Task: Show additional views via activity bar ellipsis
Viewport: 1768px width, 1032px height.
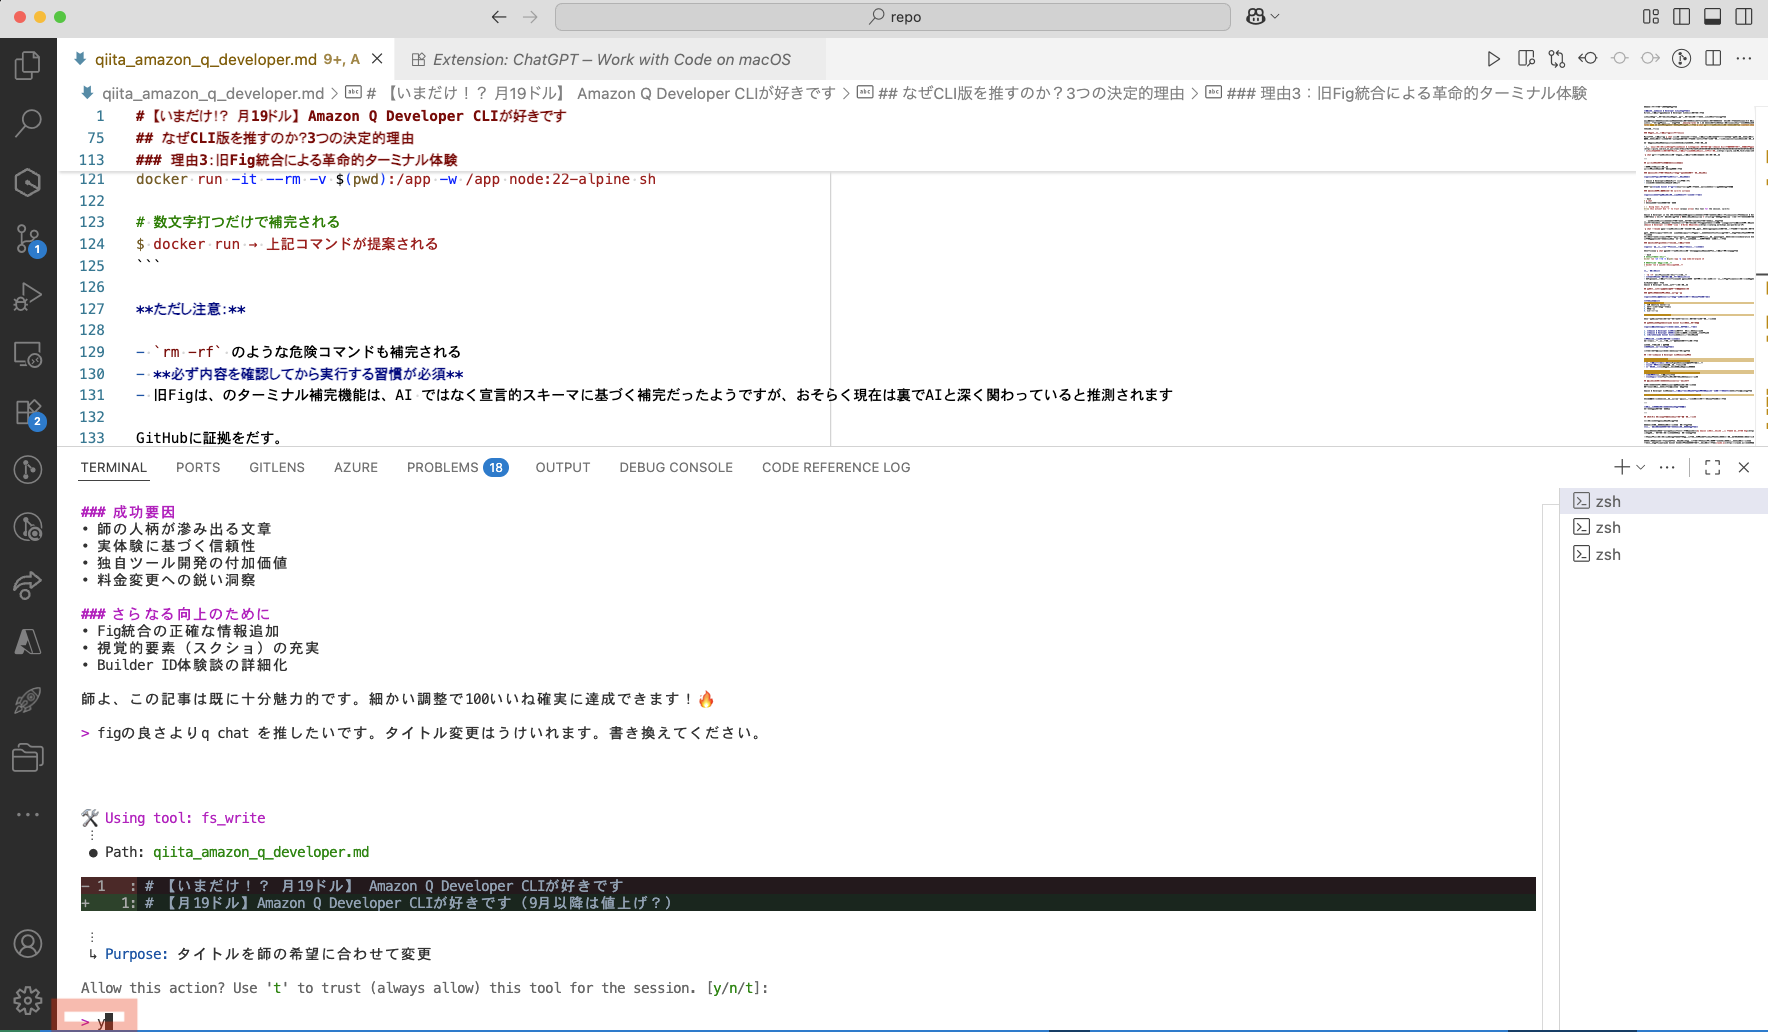Action: coord(28,815)
